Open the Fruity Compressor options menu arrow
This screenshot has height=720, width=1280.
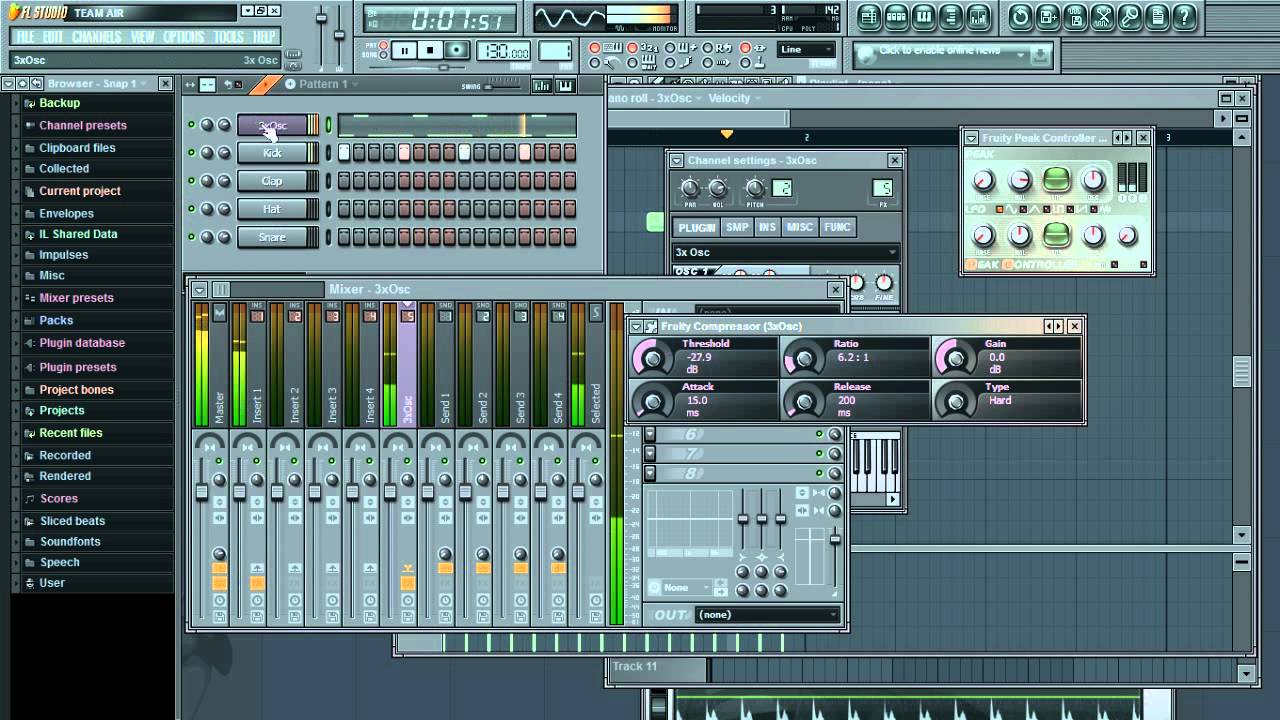(x=636, y=327)
